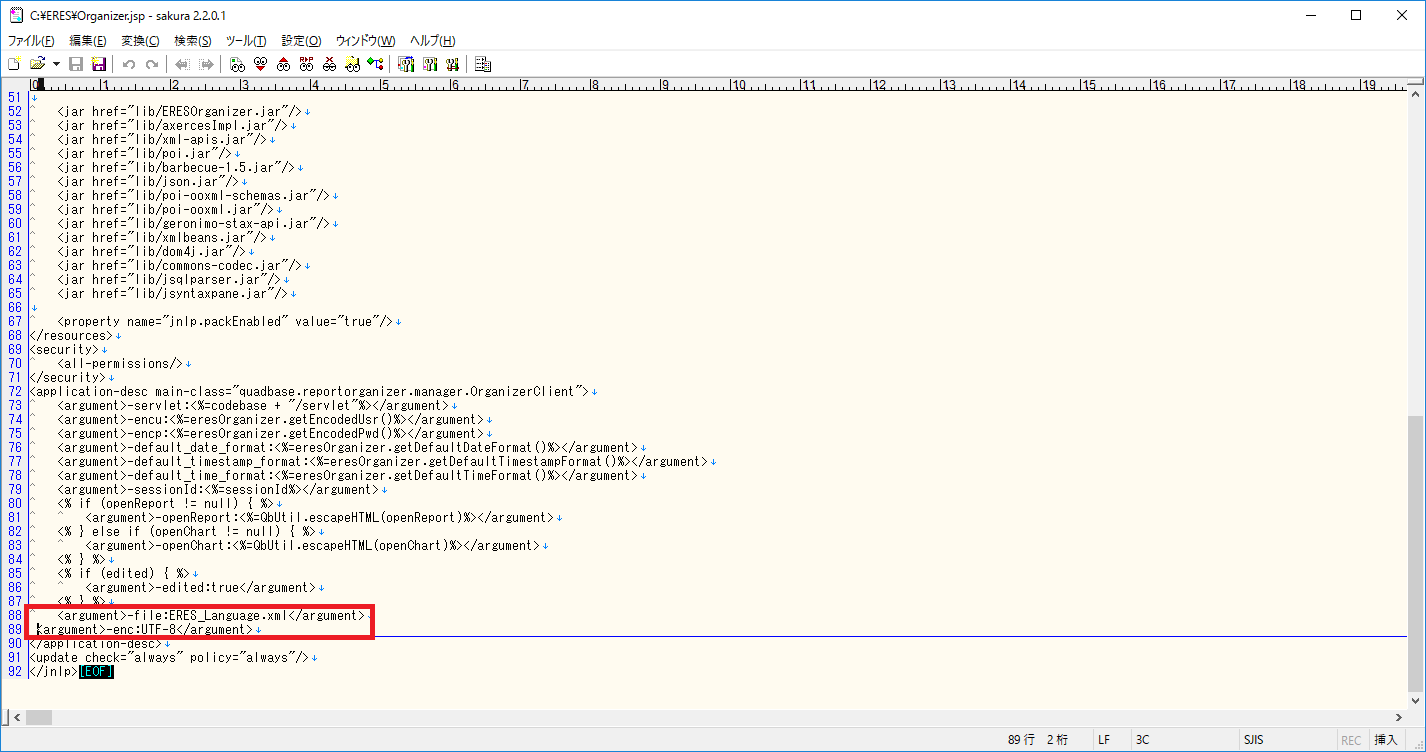Open common settings icon
Image resolution: width=1426 pixels, height=752 pixels.
click(452, 64)
